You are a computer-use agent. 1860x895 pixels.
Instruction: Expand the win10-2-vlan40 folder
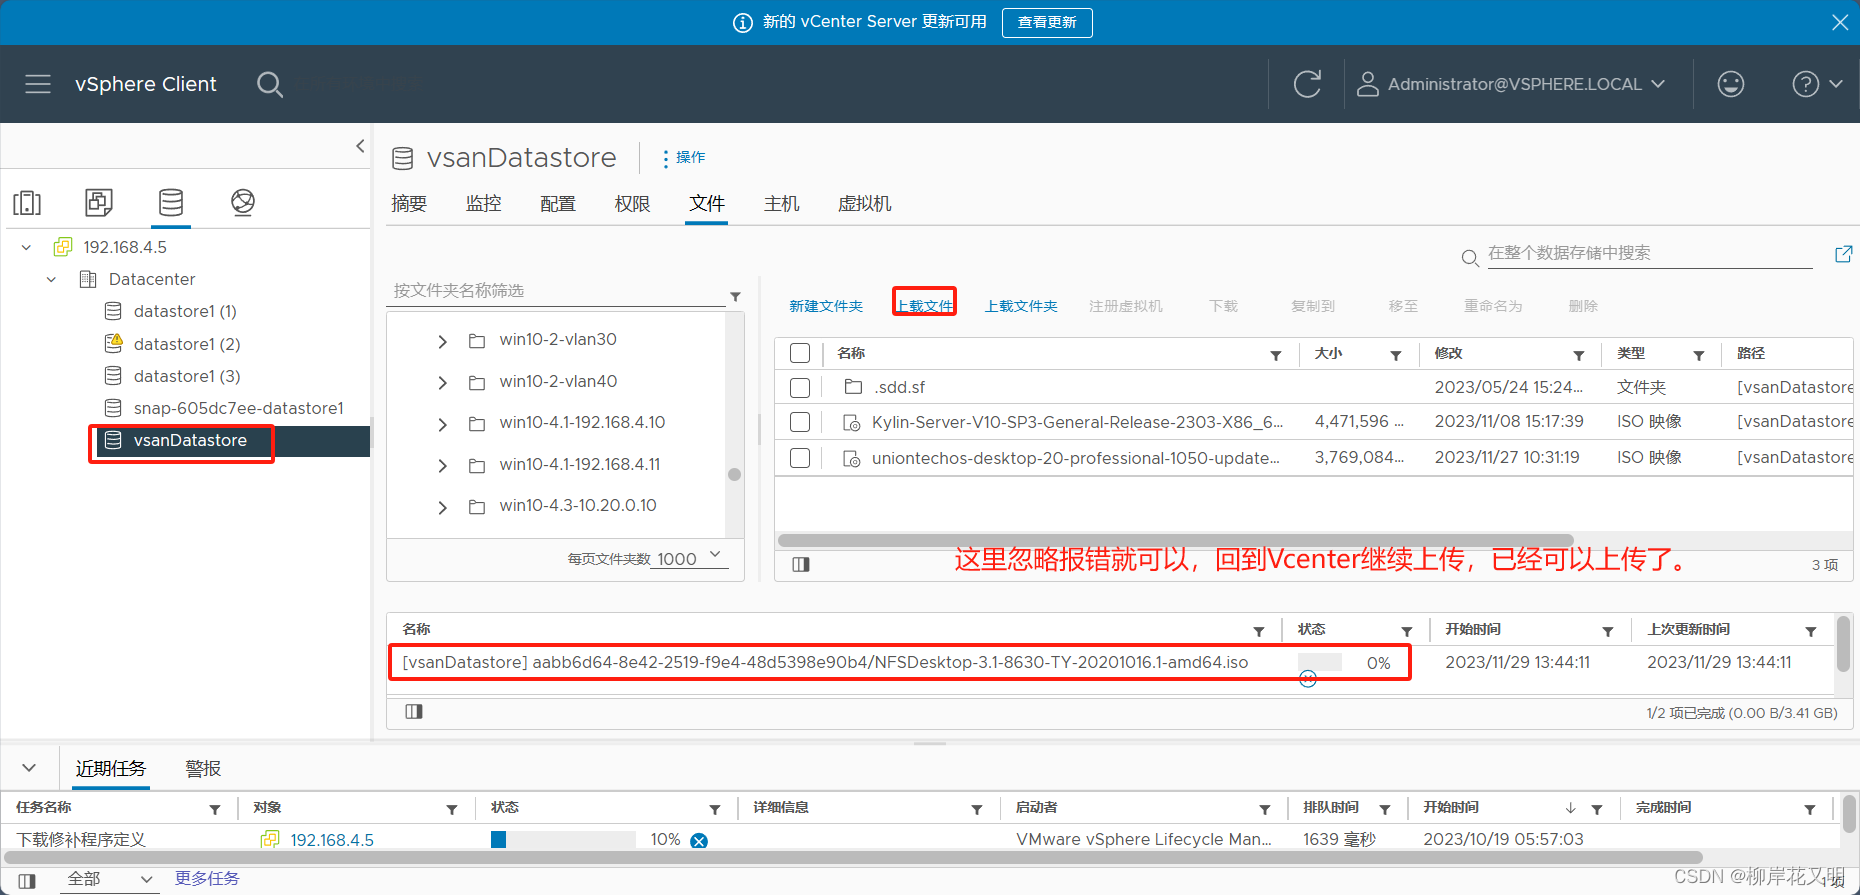point(443,383)
